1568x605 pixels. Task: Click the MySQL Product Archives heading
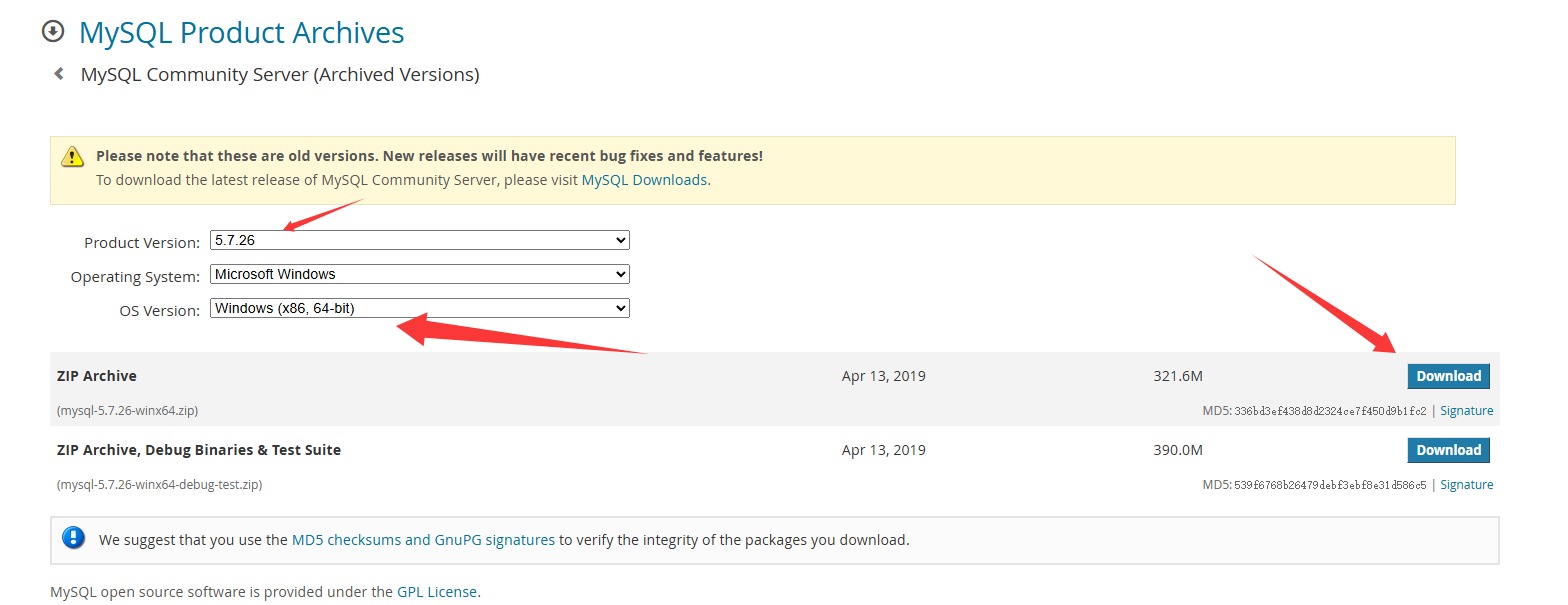[242, 32]
